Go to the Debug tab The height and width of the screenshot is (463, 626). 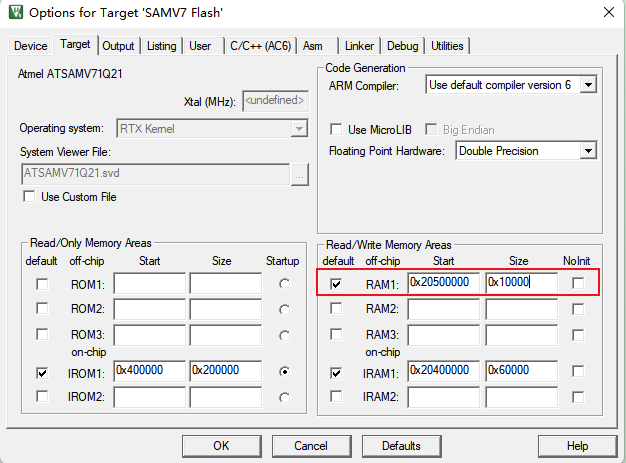(402, 46)
